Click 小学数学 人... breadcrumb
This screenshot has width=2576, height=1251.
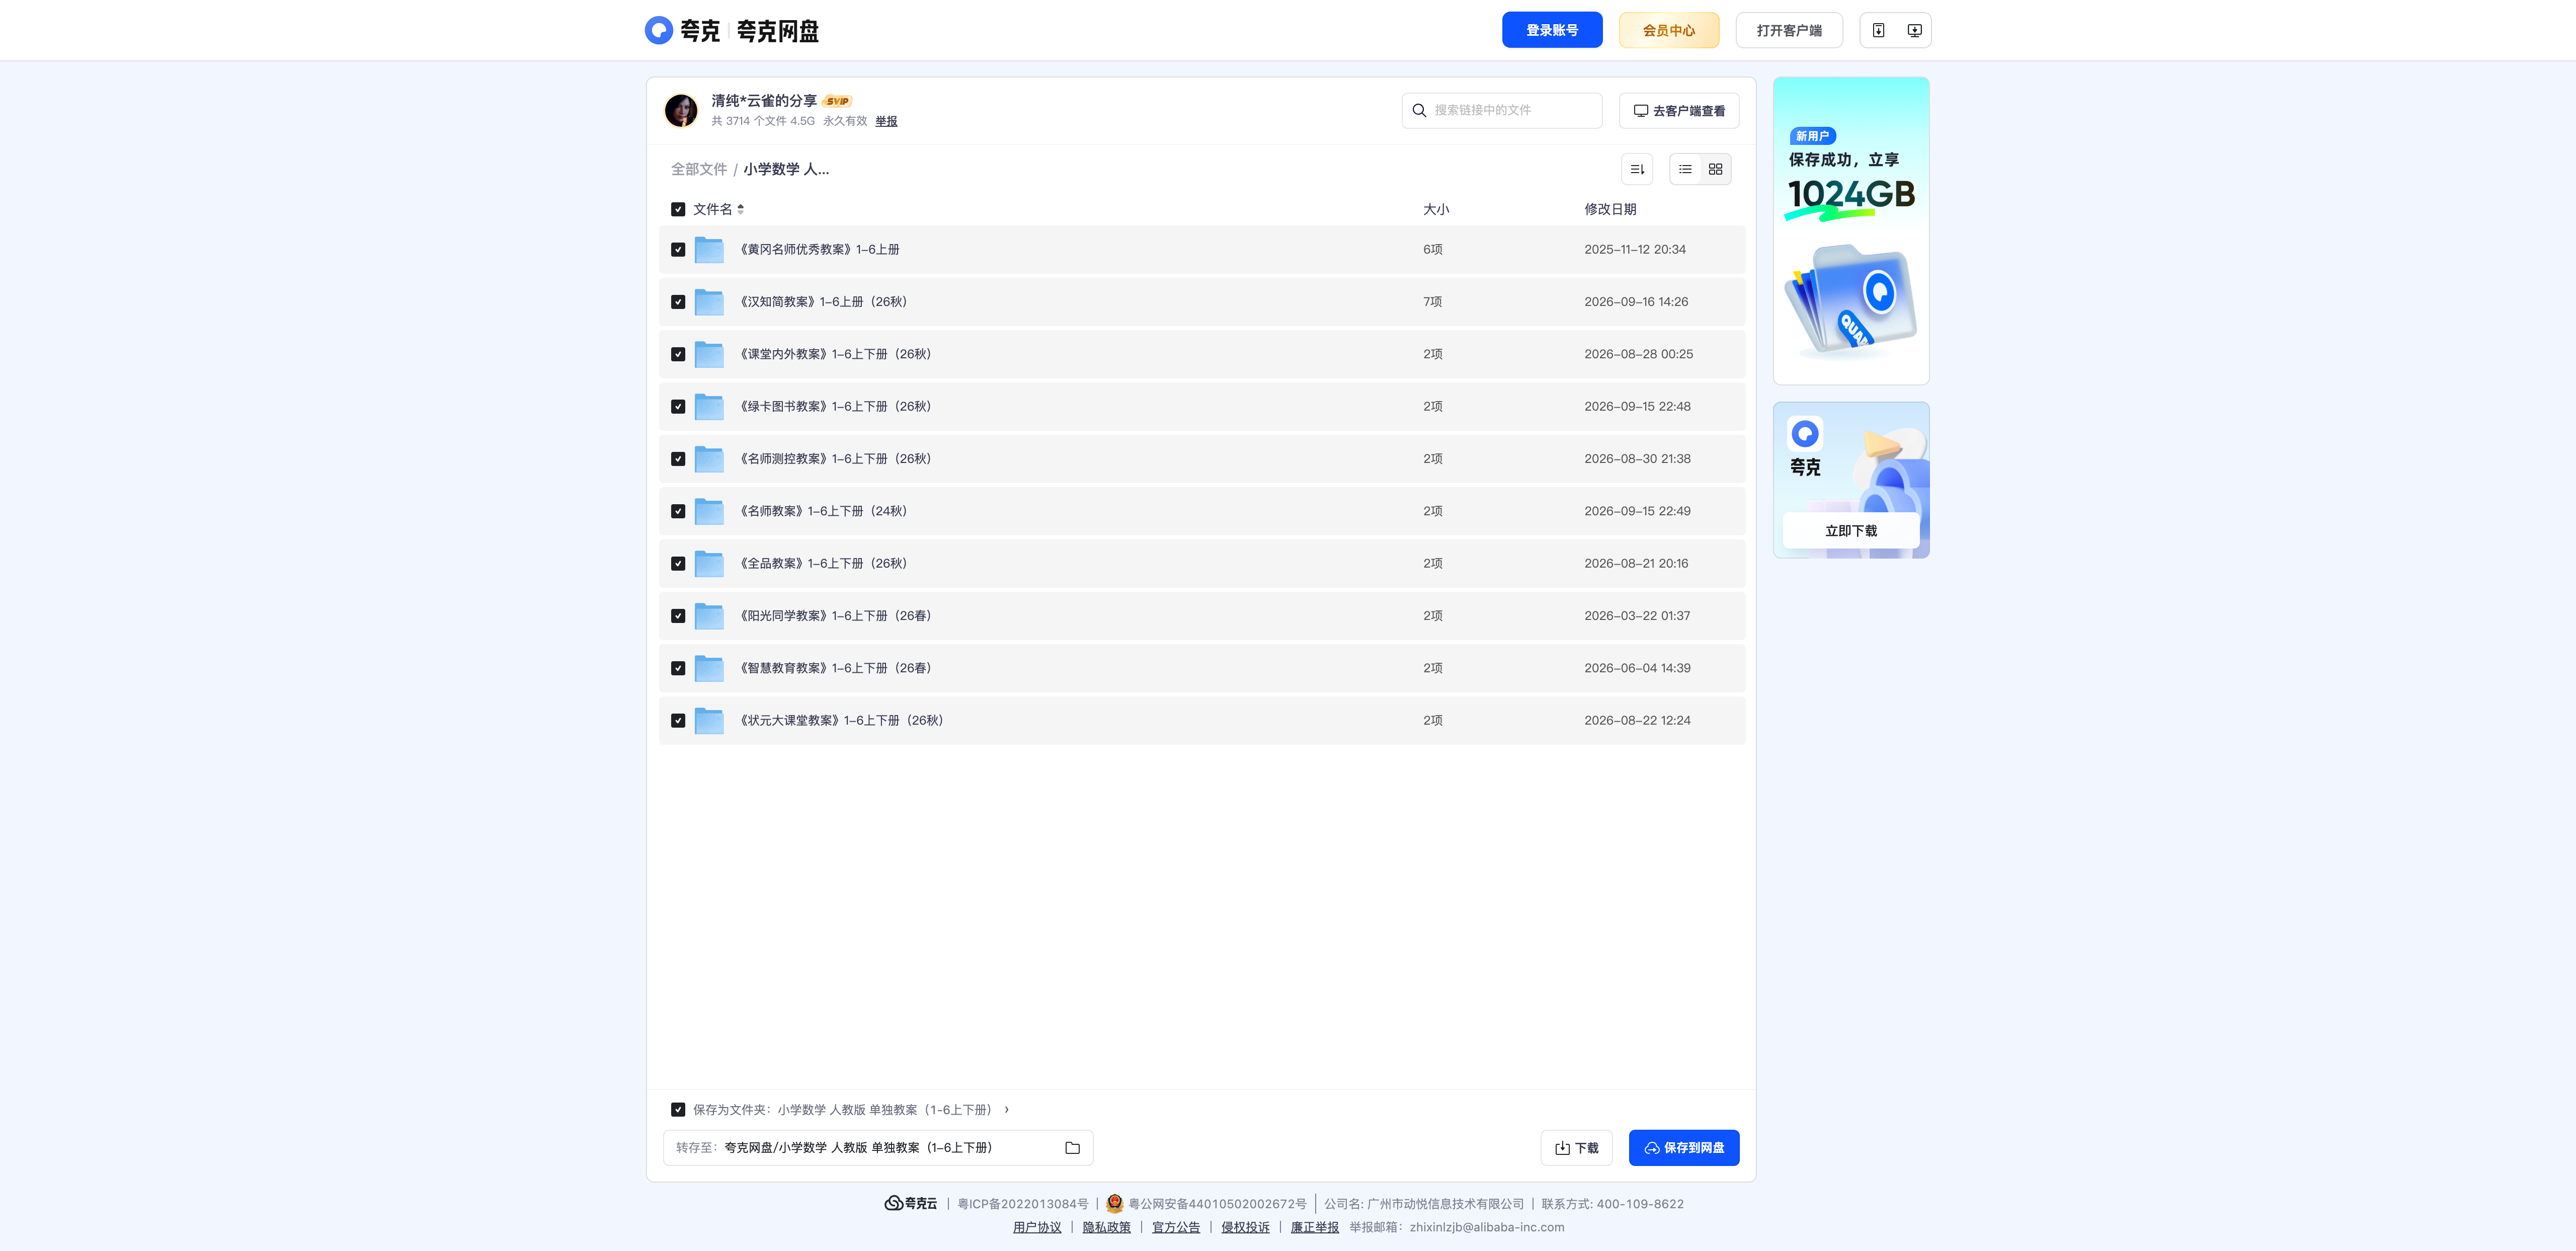pyautogui.click(x=786, y=169)
